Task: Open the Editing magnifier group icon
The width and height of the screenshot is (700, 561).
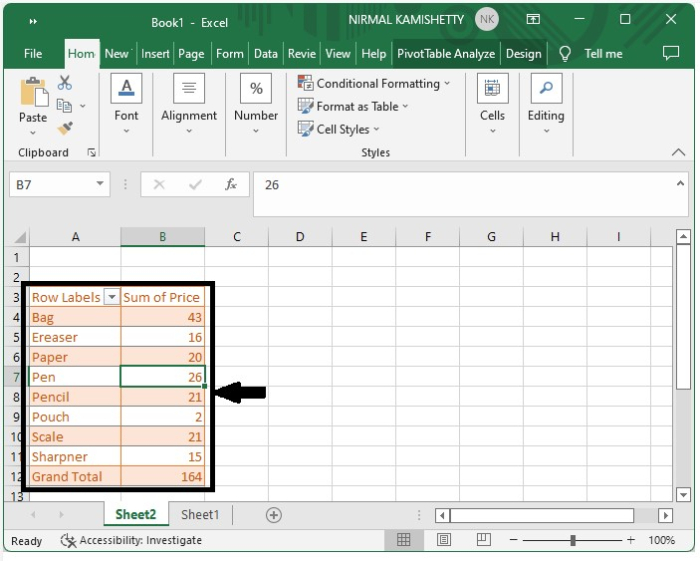Action: (x=546, y=88)
